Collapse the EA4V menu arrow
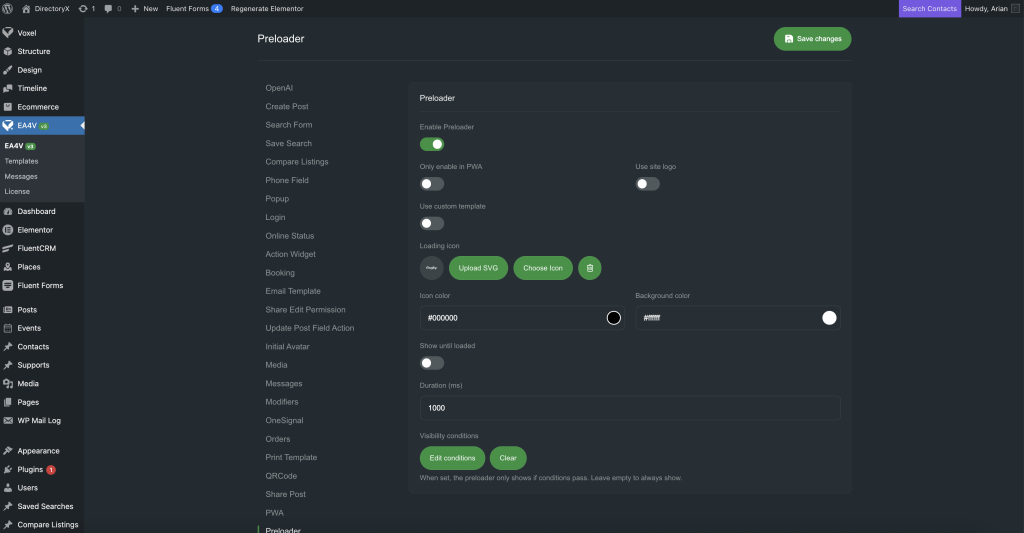This screenshot has width=1024, height=533. (x=81, y=125)
